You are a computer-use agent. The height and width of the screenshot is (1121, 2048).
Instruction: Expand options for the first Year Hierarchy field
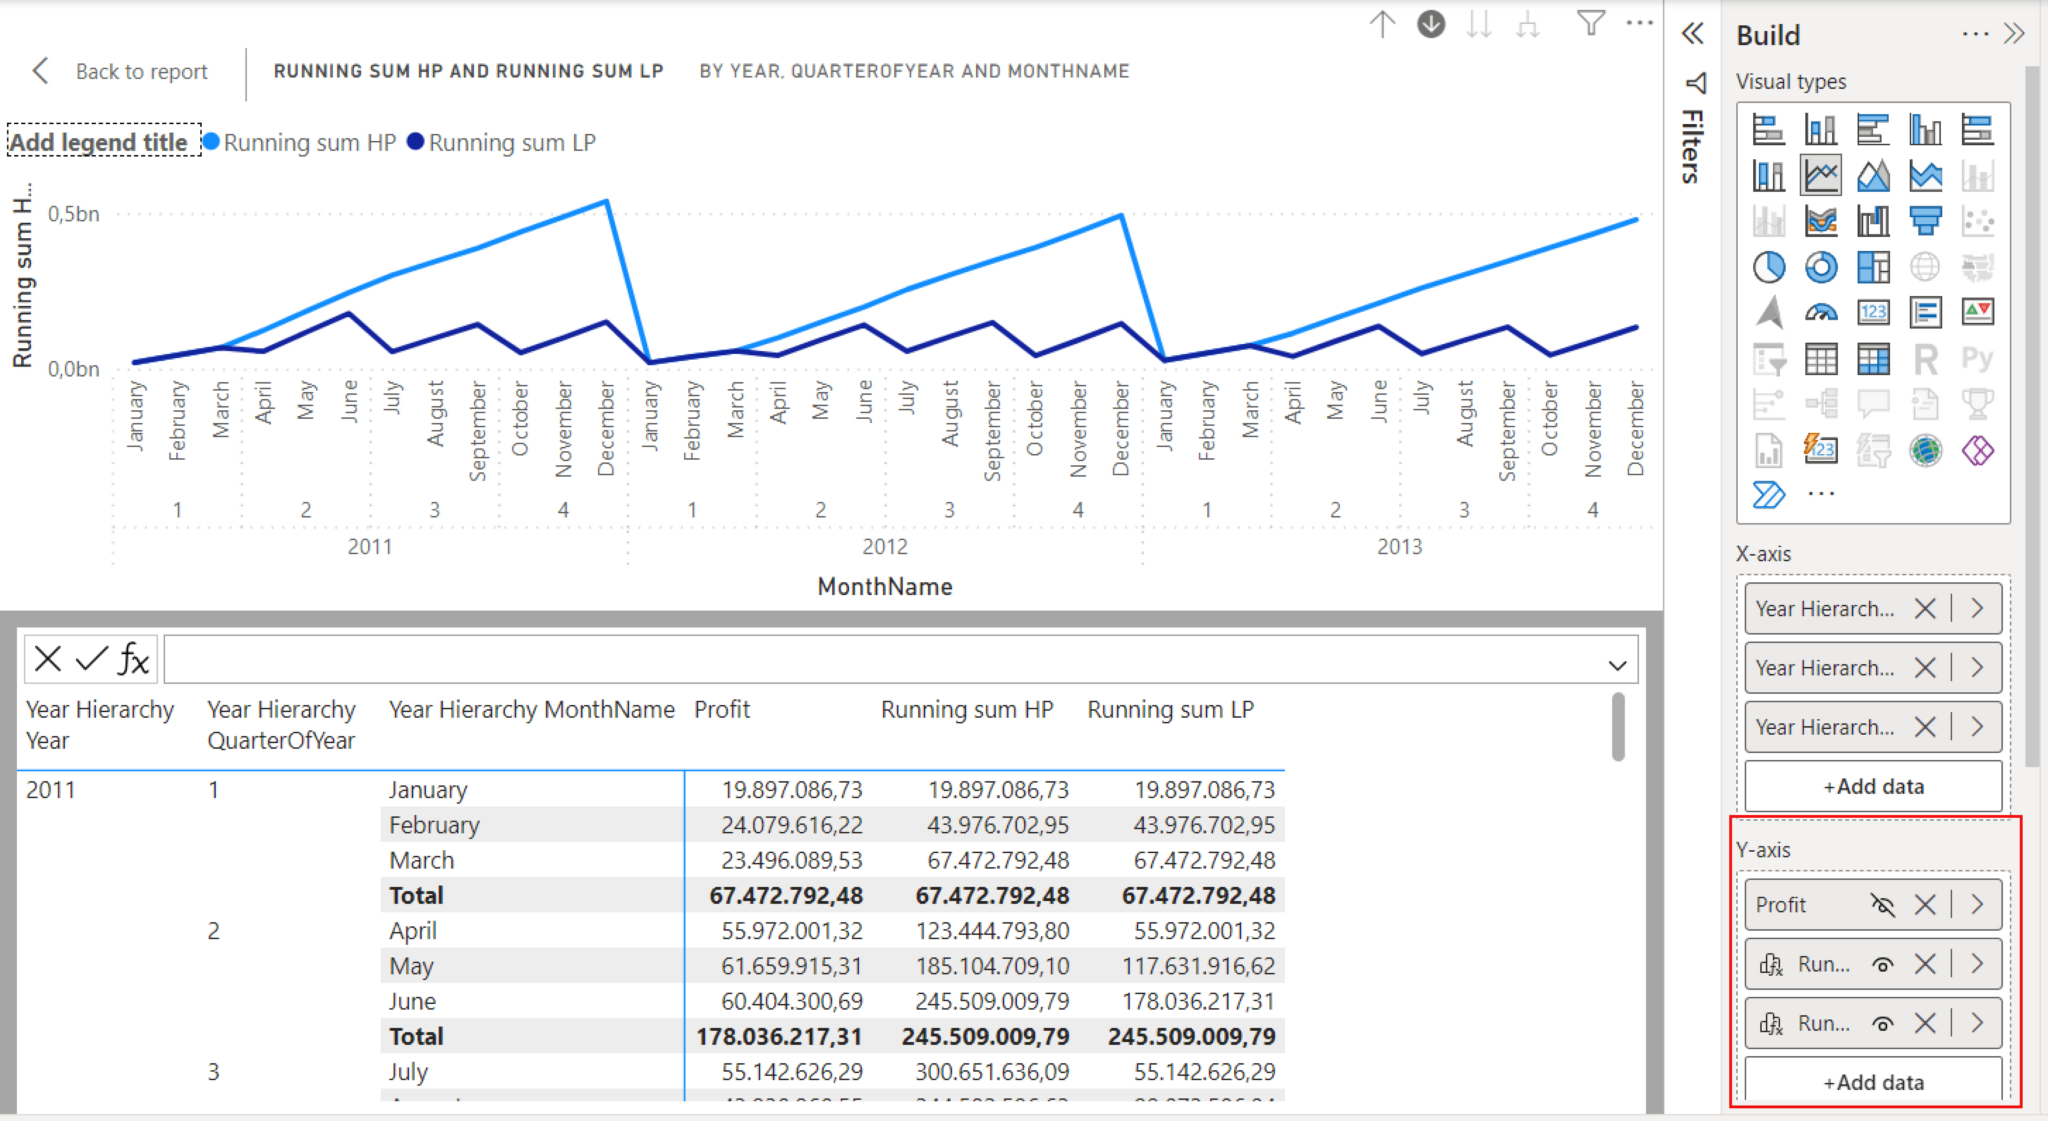coord(1978,608)
